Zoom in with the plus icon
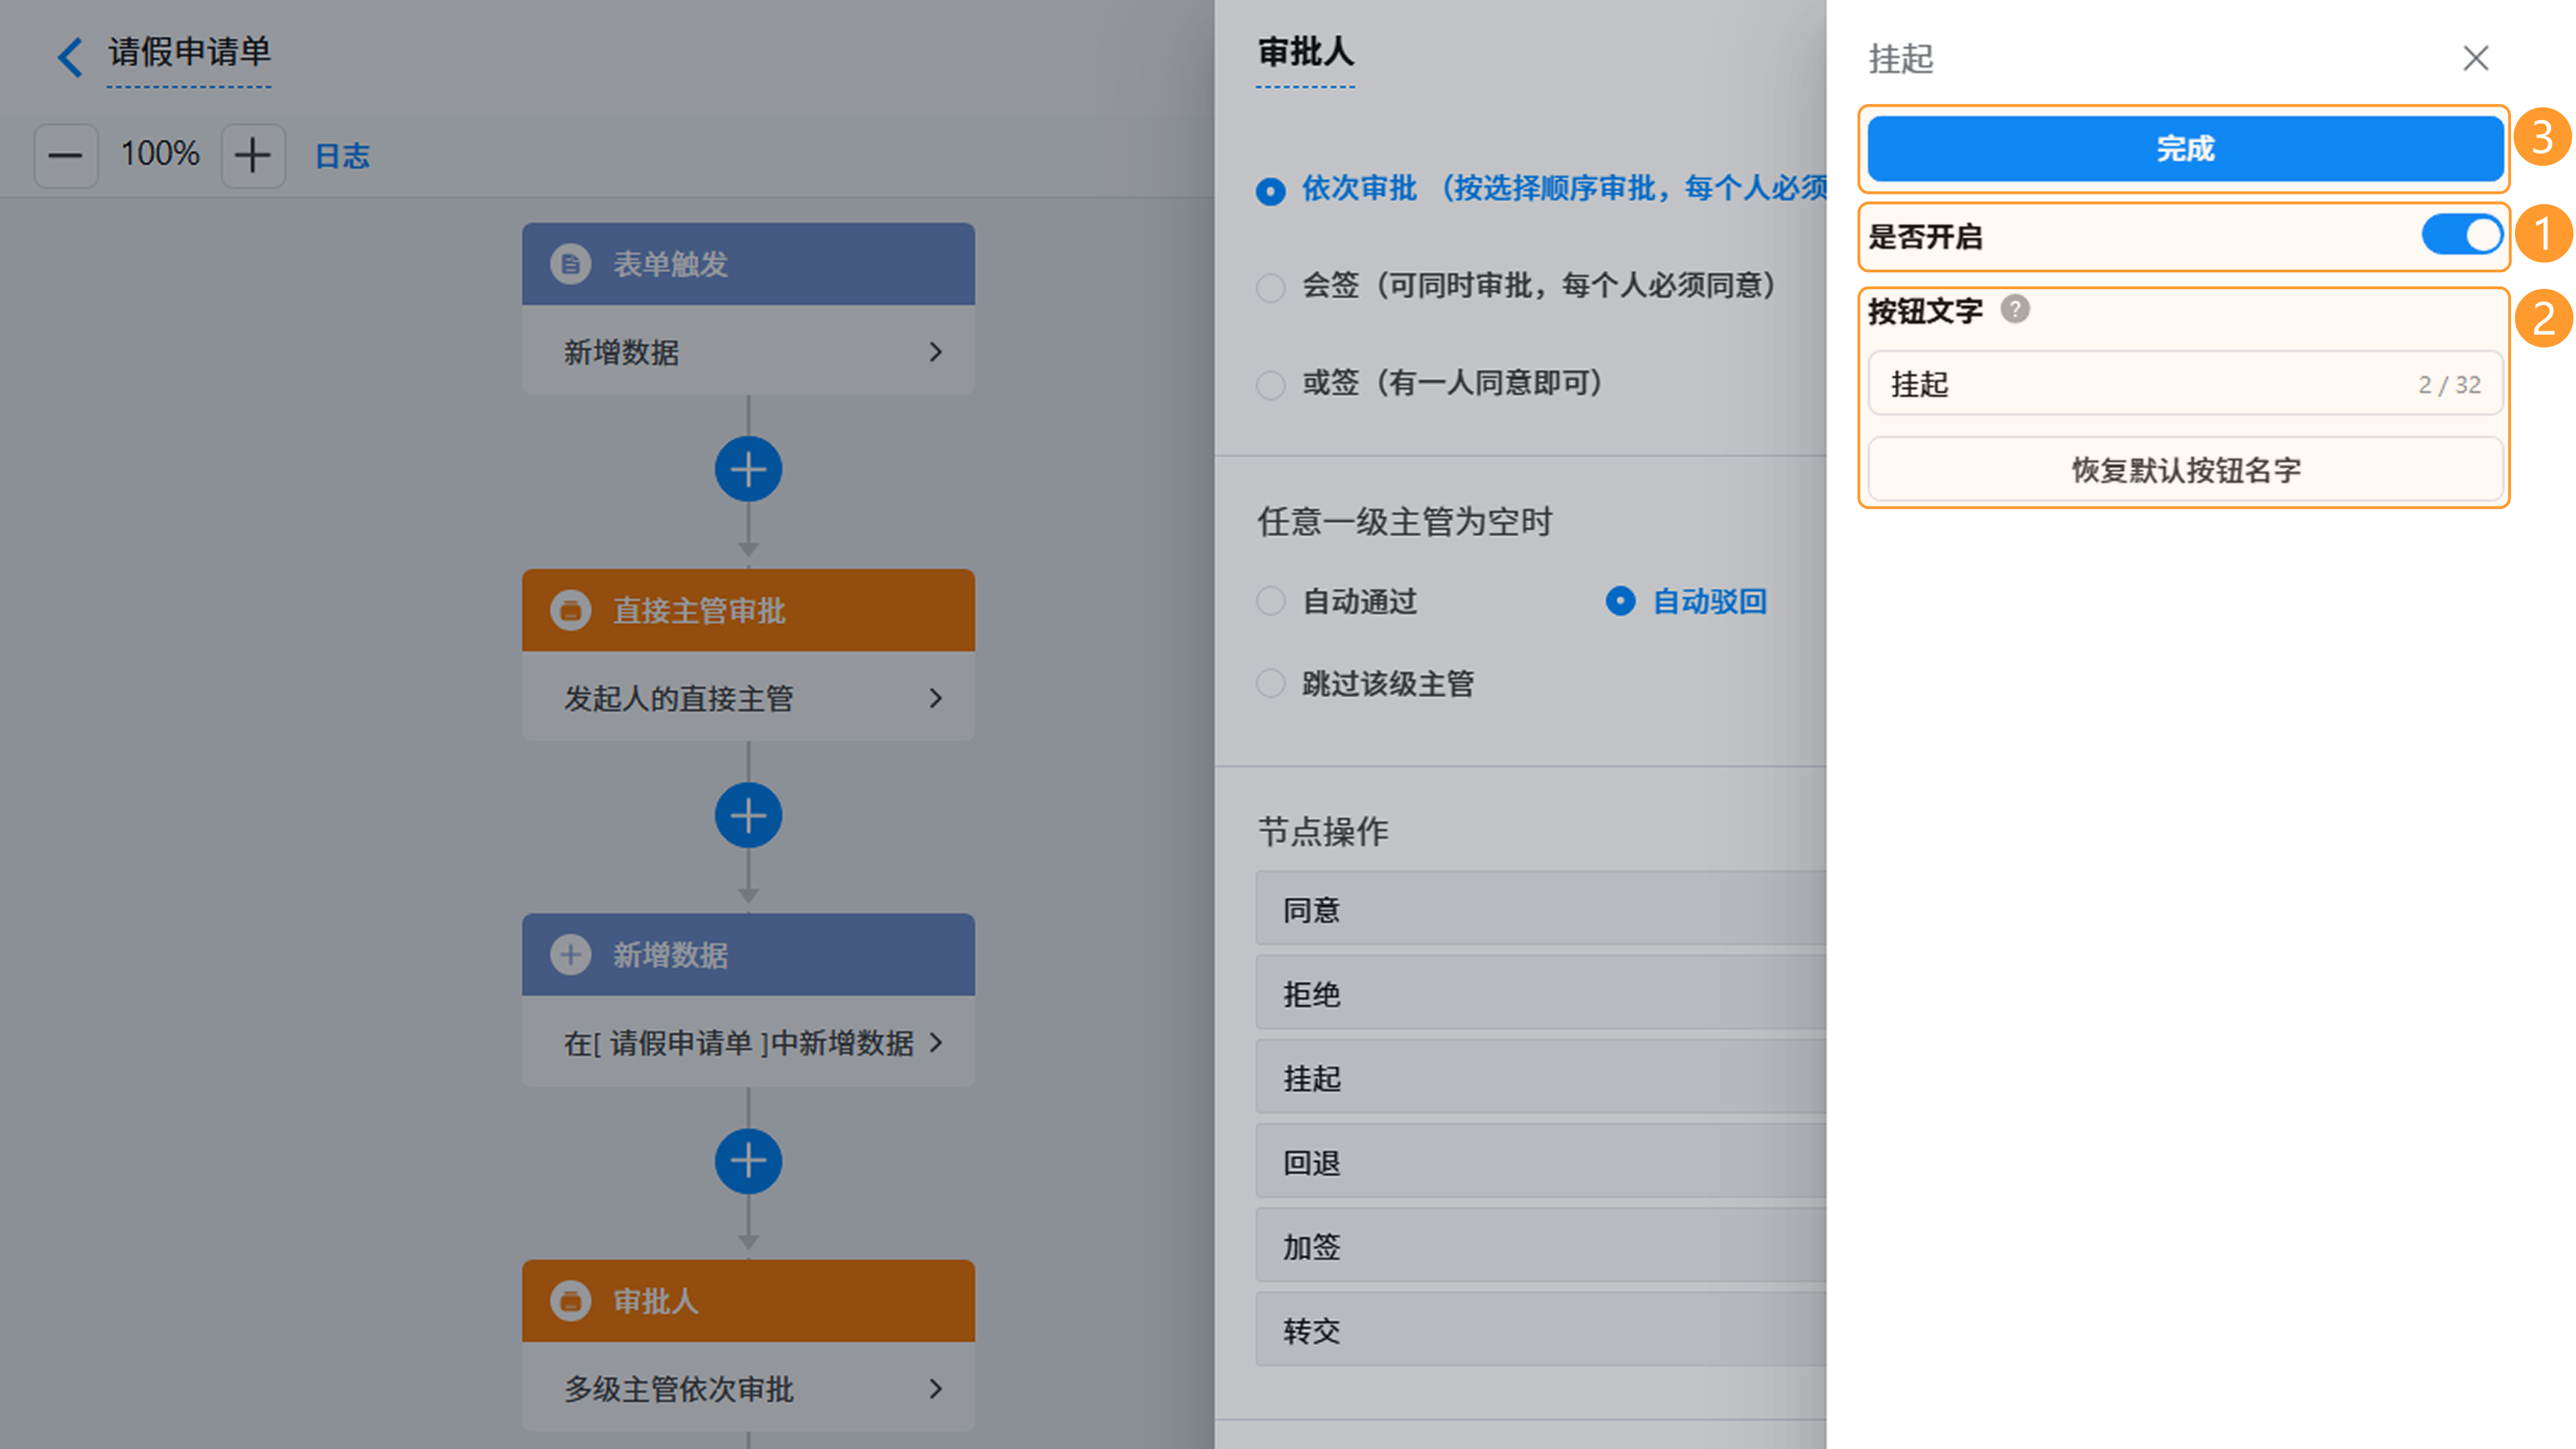Image resolution: width=2576 pixels, height=1449 pixels. pos(253,155)
